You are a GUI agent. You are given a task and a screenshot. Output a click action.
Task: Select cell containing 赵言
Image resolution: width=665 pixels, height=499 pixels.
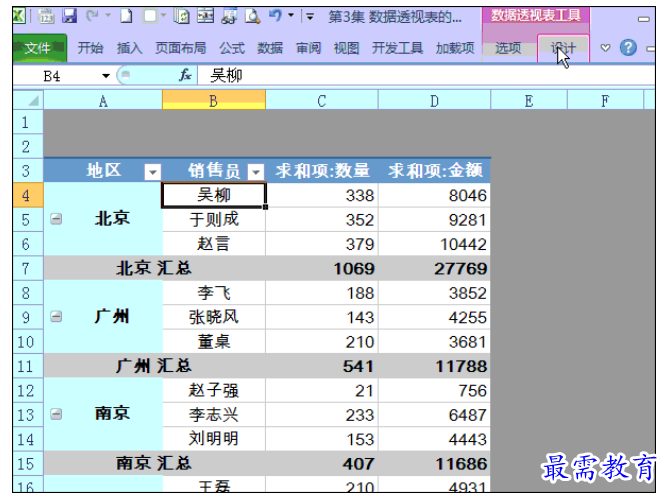214,244
